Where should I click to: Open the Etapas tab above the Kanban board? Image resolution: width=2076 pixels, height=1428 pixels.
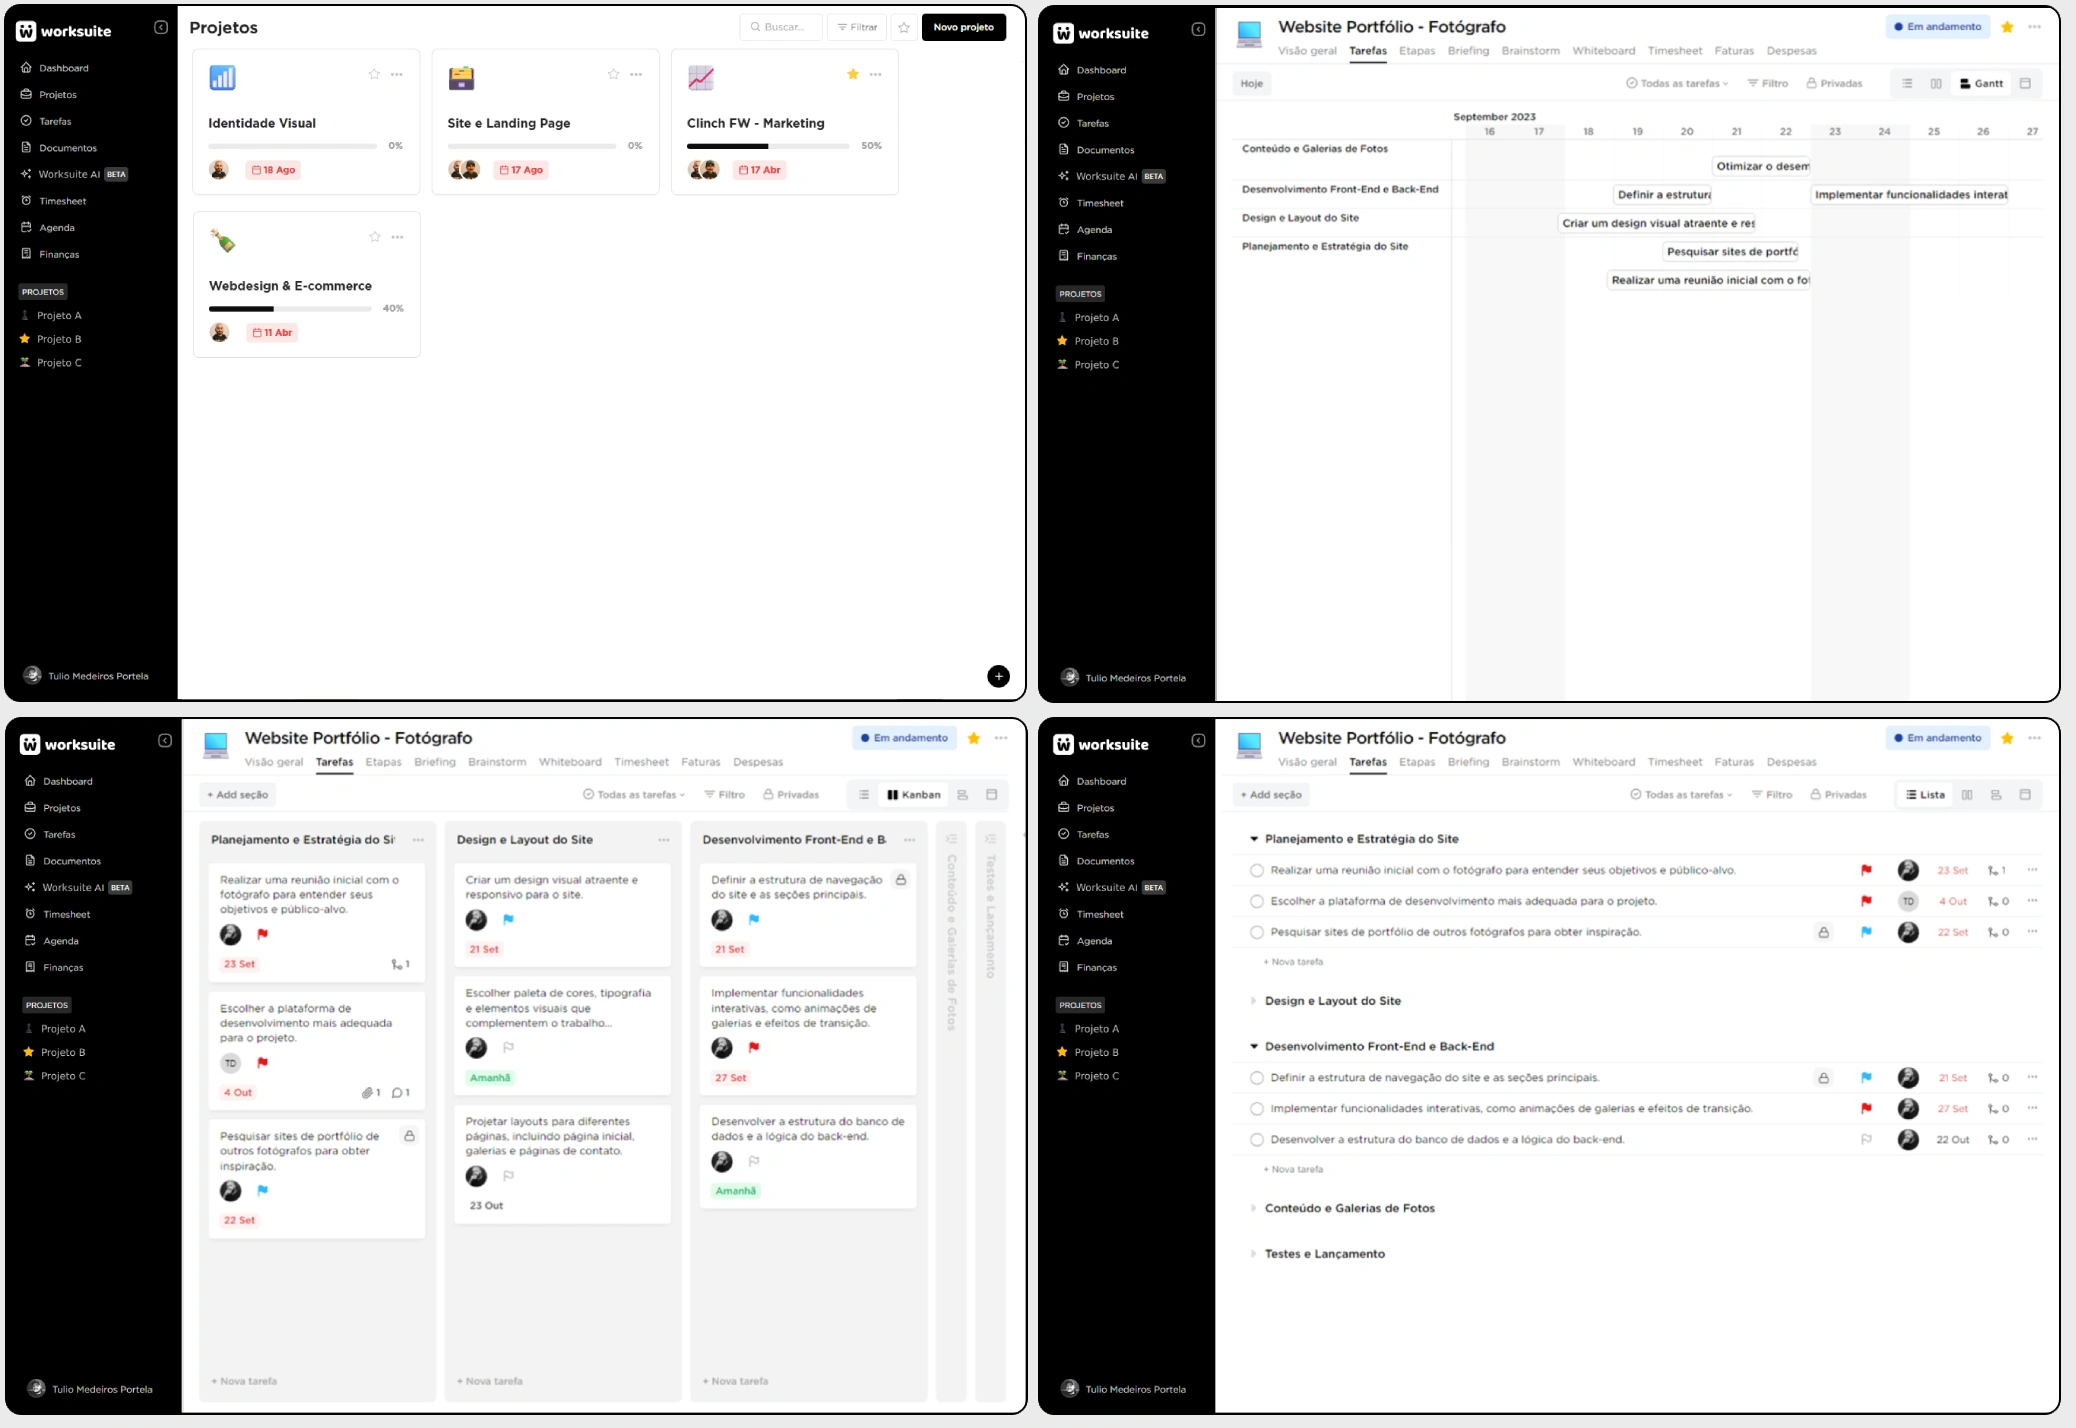(383, 762)
